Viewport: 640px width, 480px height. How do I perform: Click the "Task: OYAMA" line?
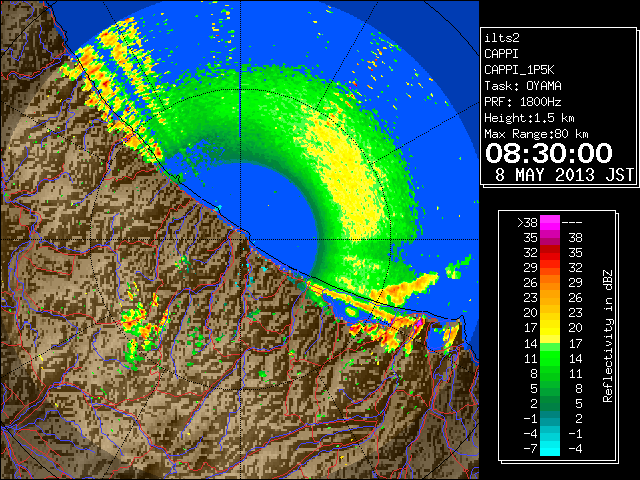523,86
